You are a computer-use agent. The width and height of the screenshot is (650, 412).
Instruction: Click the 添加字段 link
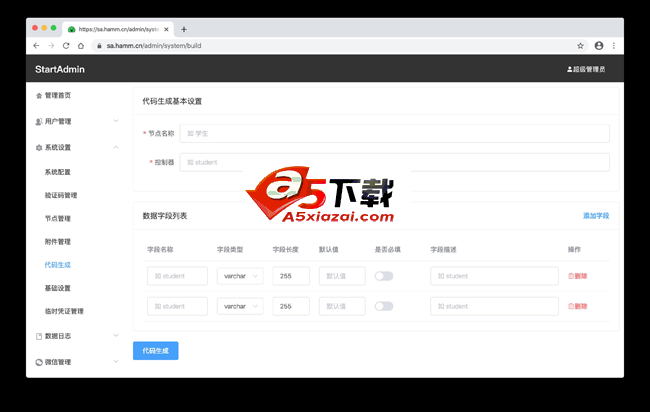pyautogui.click(x=596, y=216)
